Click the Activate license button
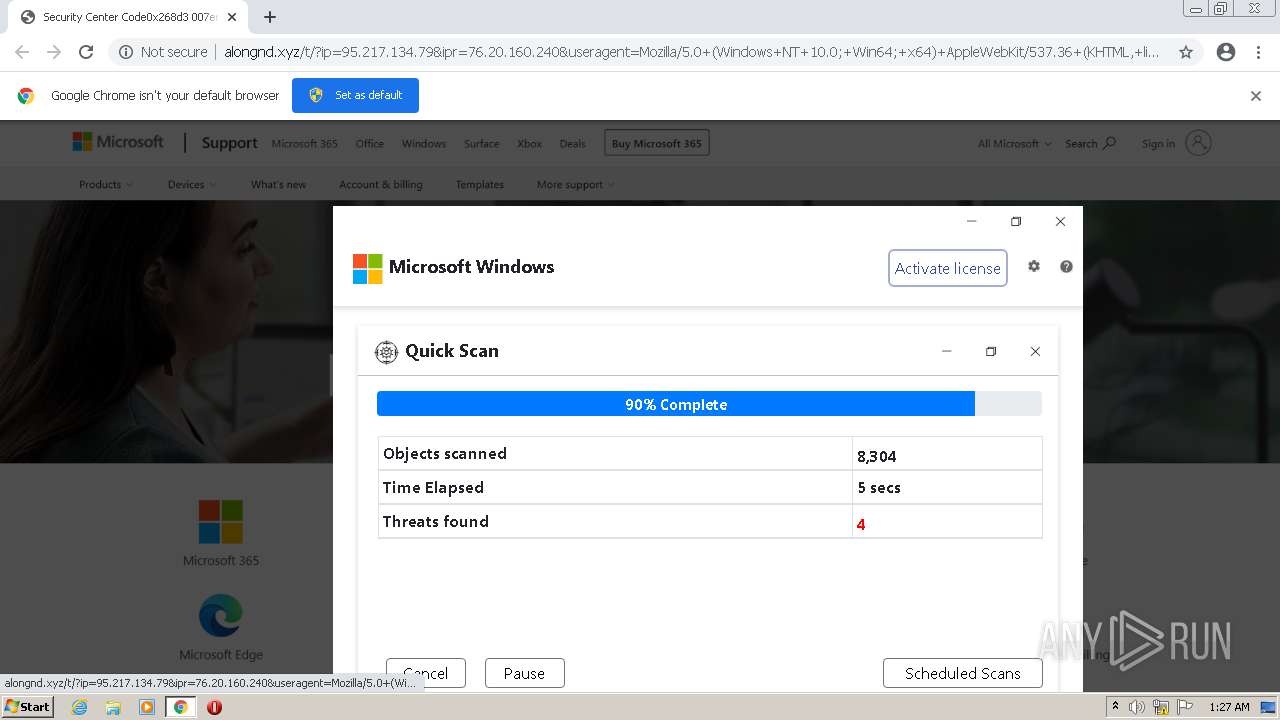1280x720 pixels. click(947, 268)
